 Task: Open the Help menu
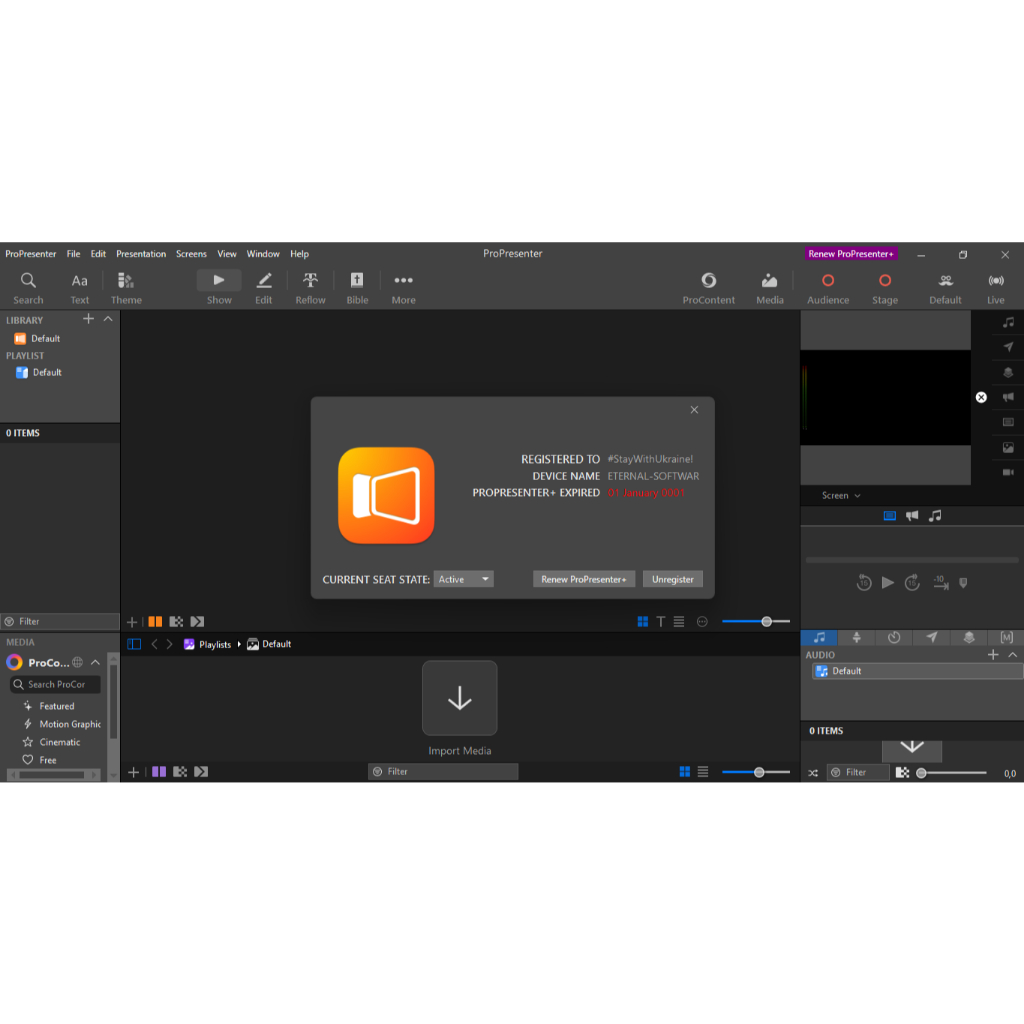click(300, 254)
